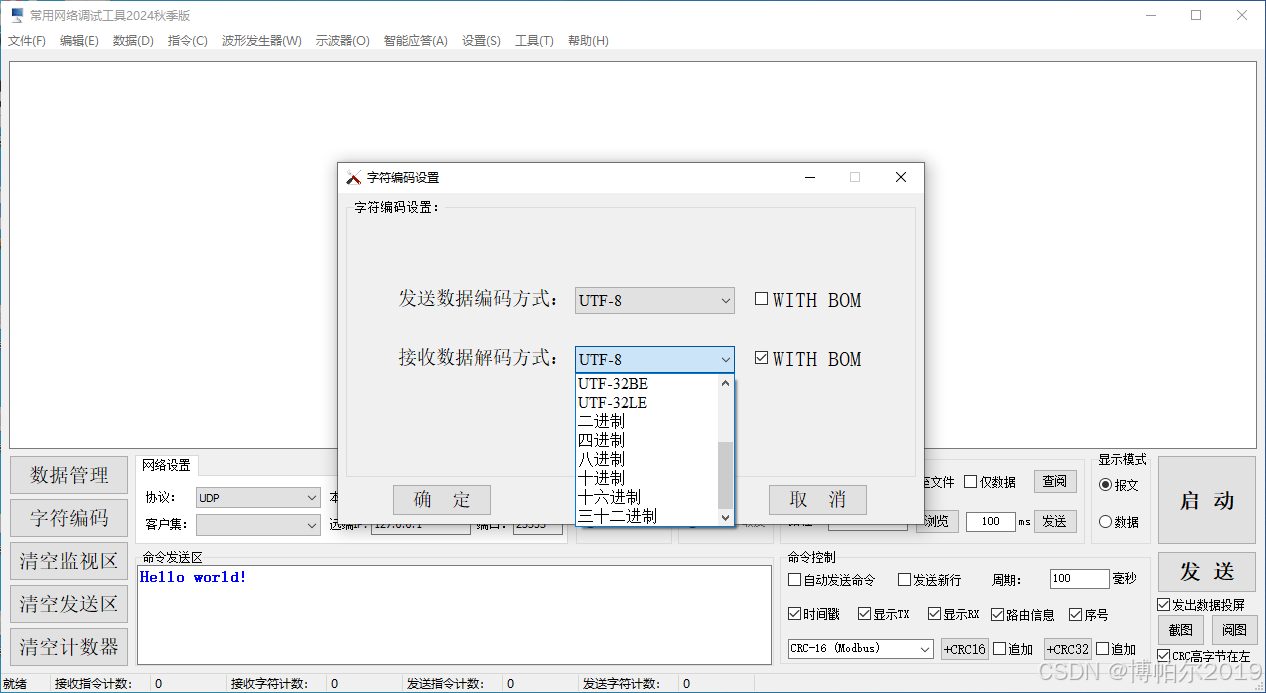Uncheck WITH BOM for 接收数据解码方式
The height and width of the screenshot is (693, 1266).
761,357
